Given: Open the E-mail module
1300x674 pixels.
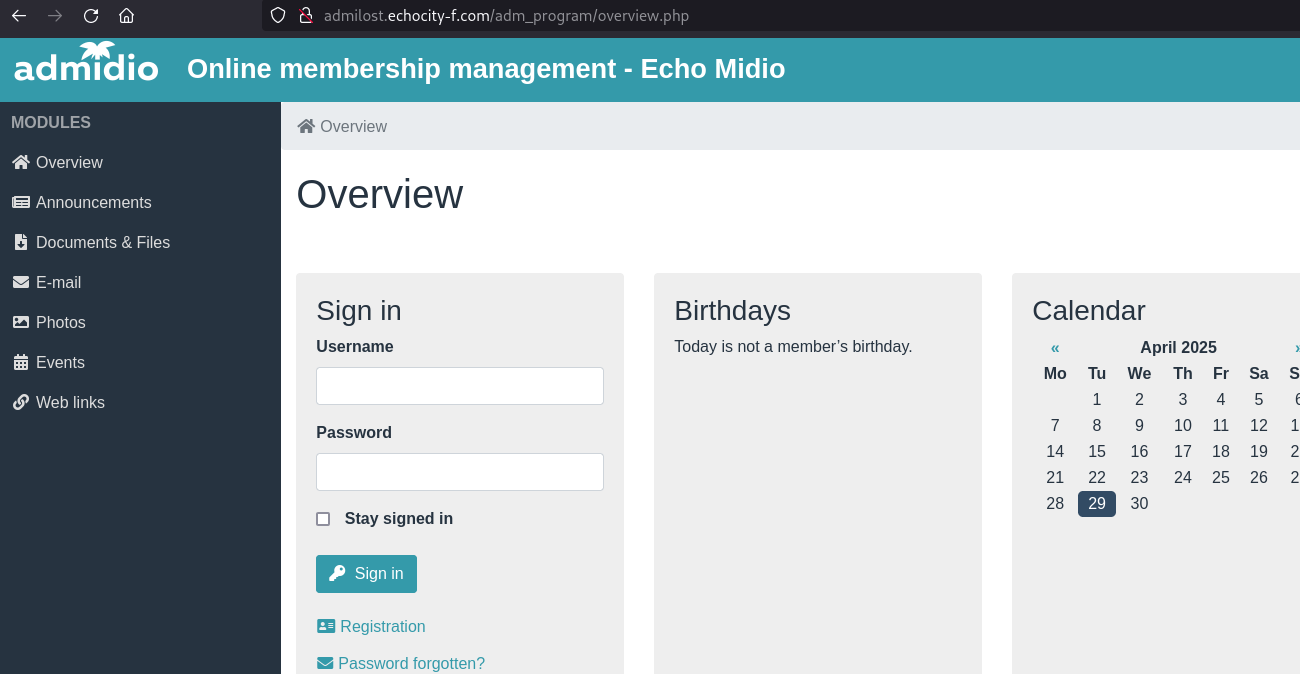Looking at the screenshot, I should (47, 282).
